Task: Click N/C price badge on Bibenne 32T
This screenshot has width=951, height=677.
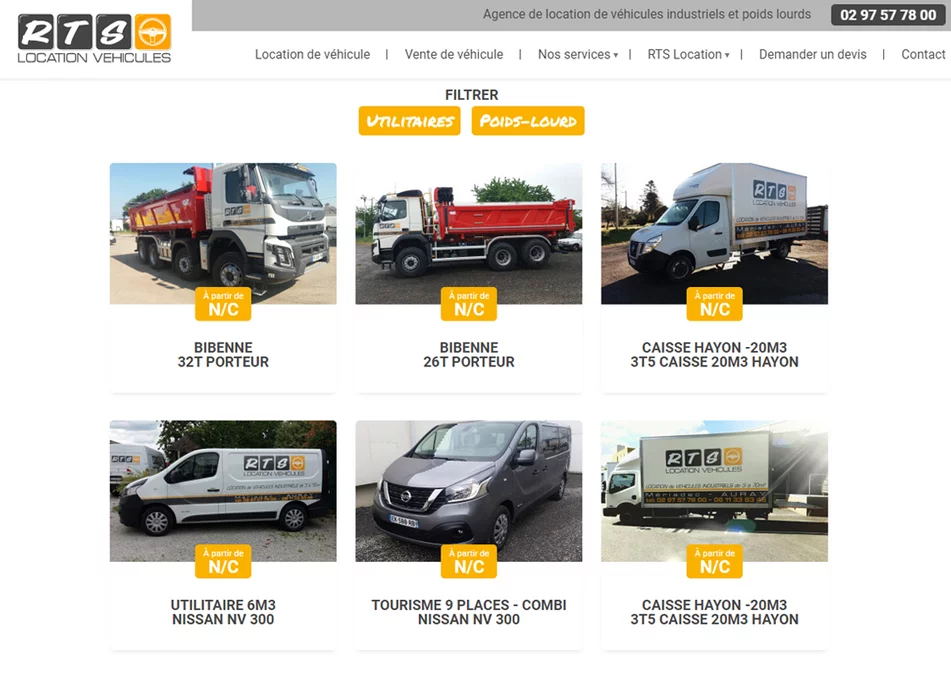Action: pyautogui.click(x=223, y=304)
